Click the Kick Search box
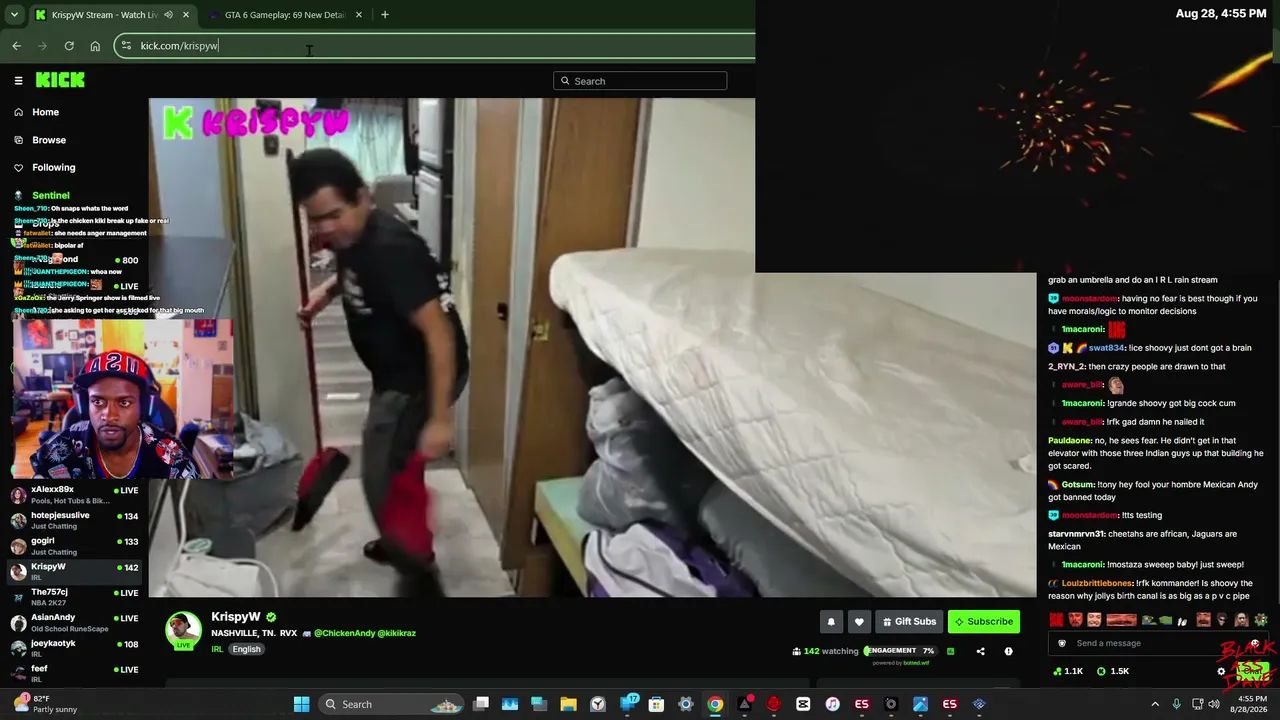The image size is (1280, 720). point(640,81)
